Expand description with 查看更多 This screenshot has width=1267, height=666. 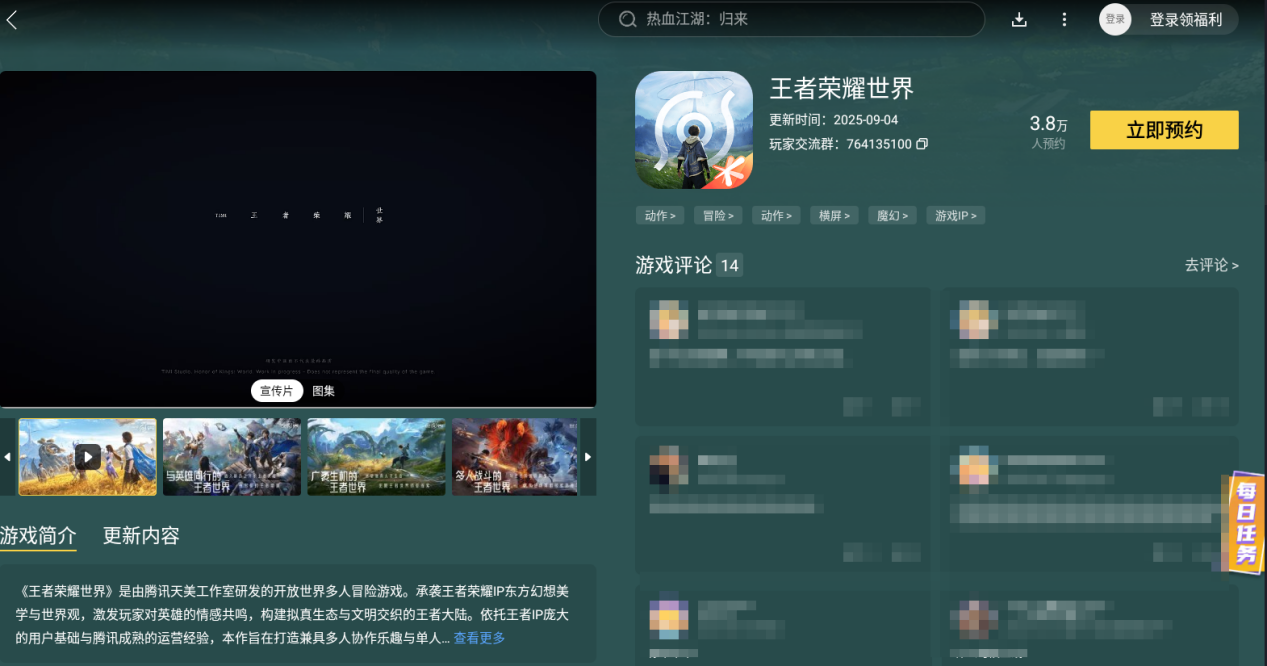[479, 637]
